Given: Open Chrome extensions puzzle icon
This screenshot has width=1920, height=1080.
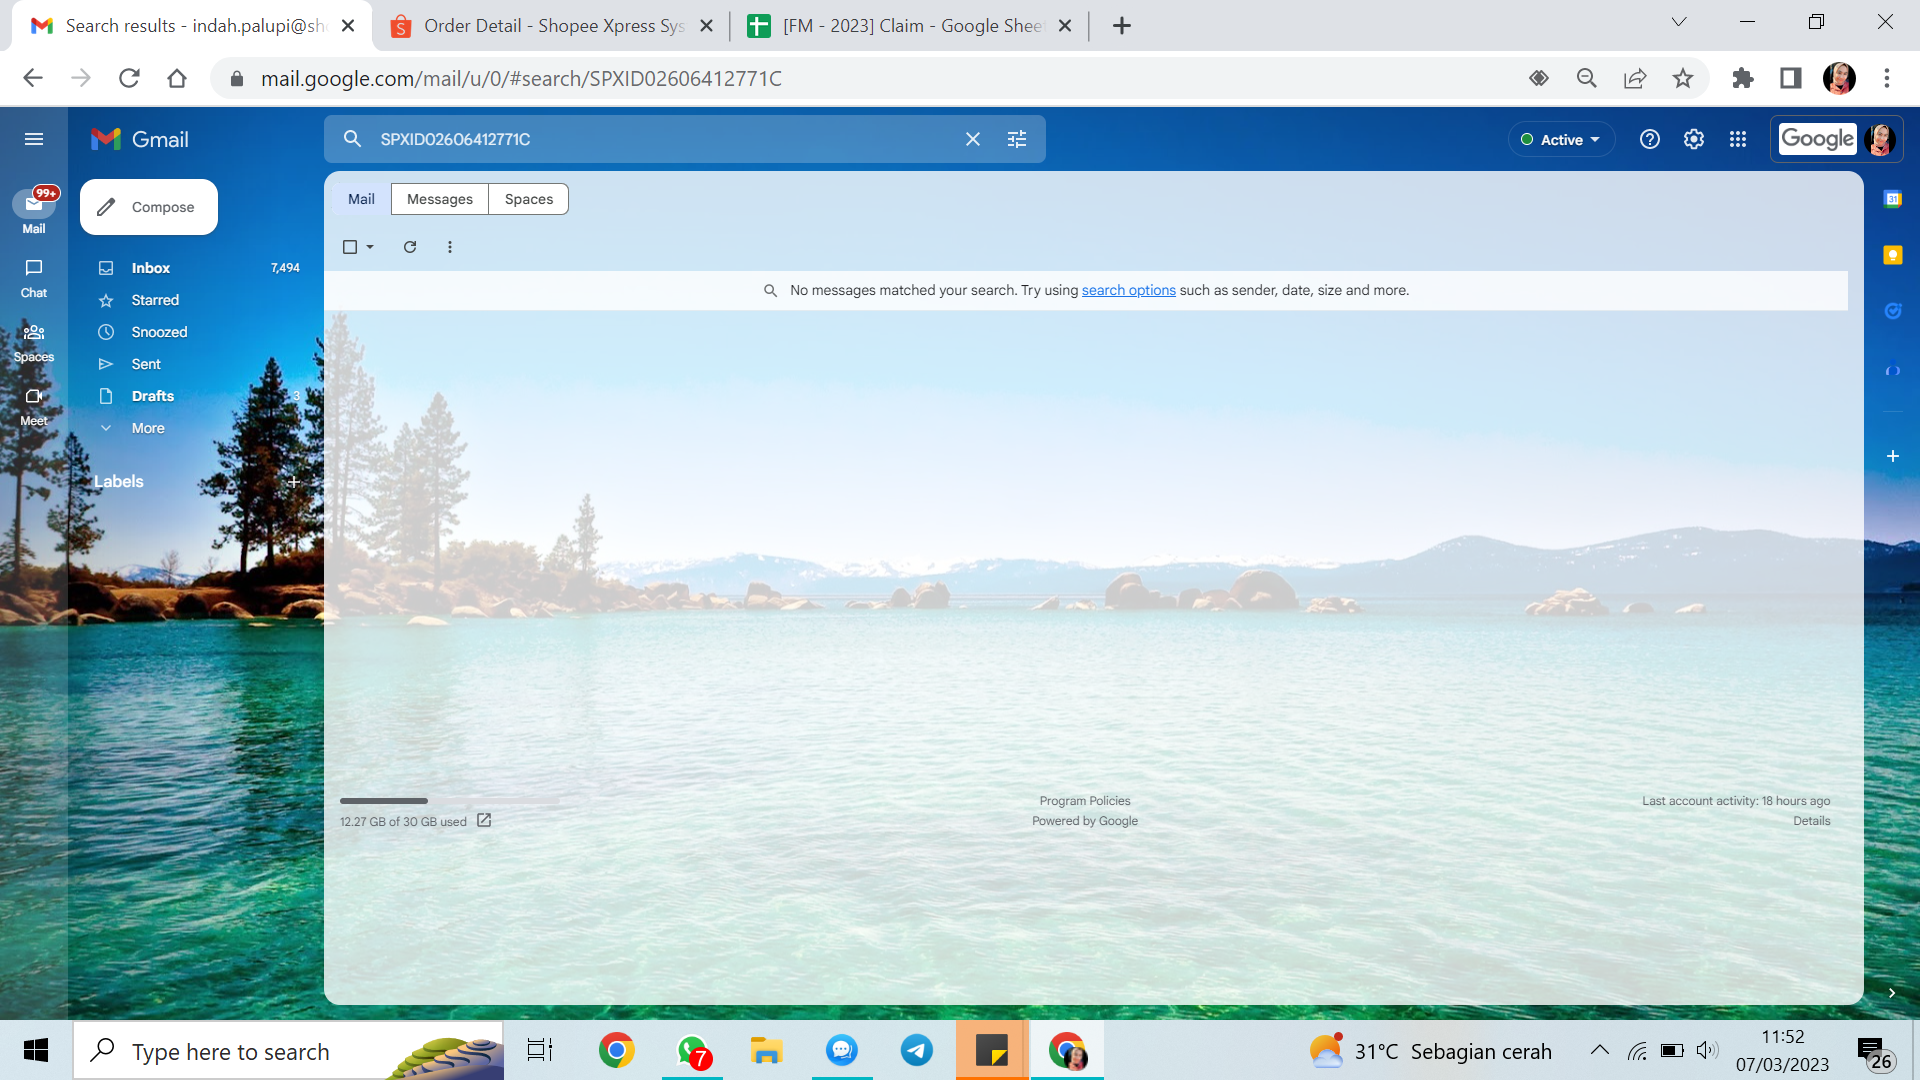Looking at the screenshot, I should click(x=1743, y=78).
